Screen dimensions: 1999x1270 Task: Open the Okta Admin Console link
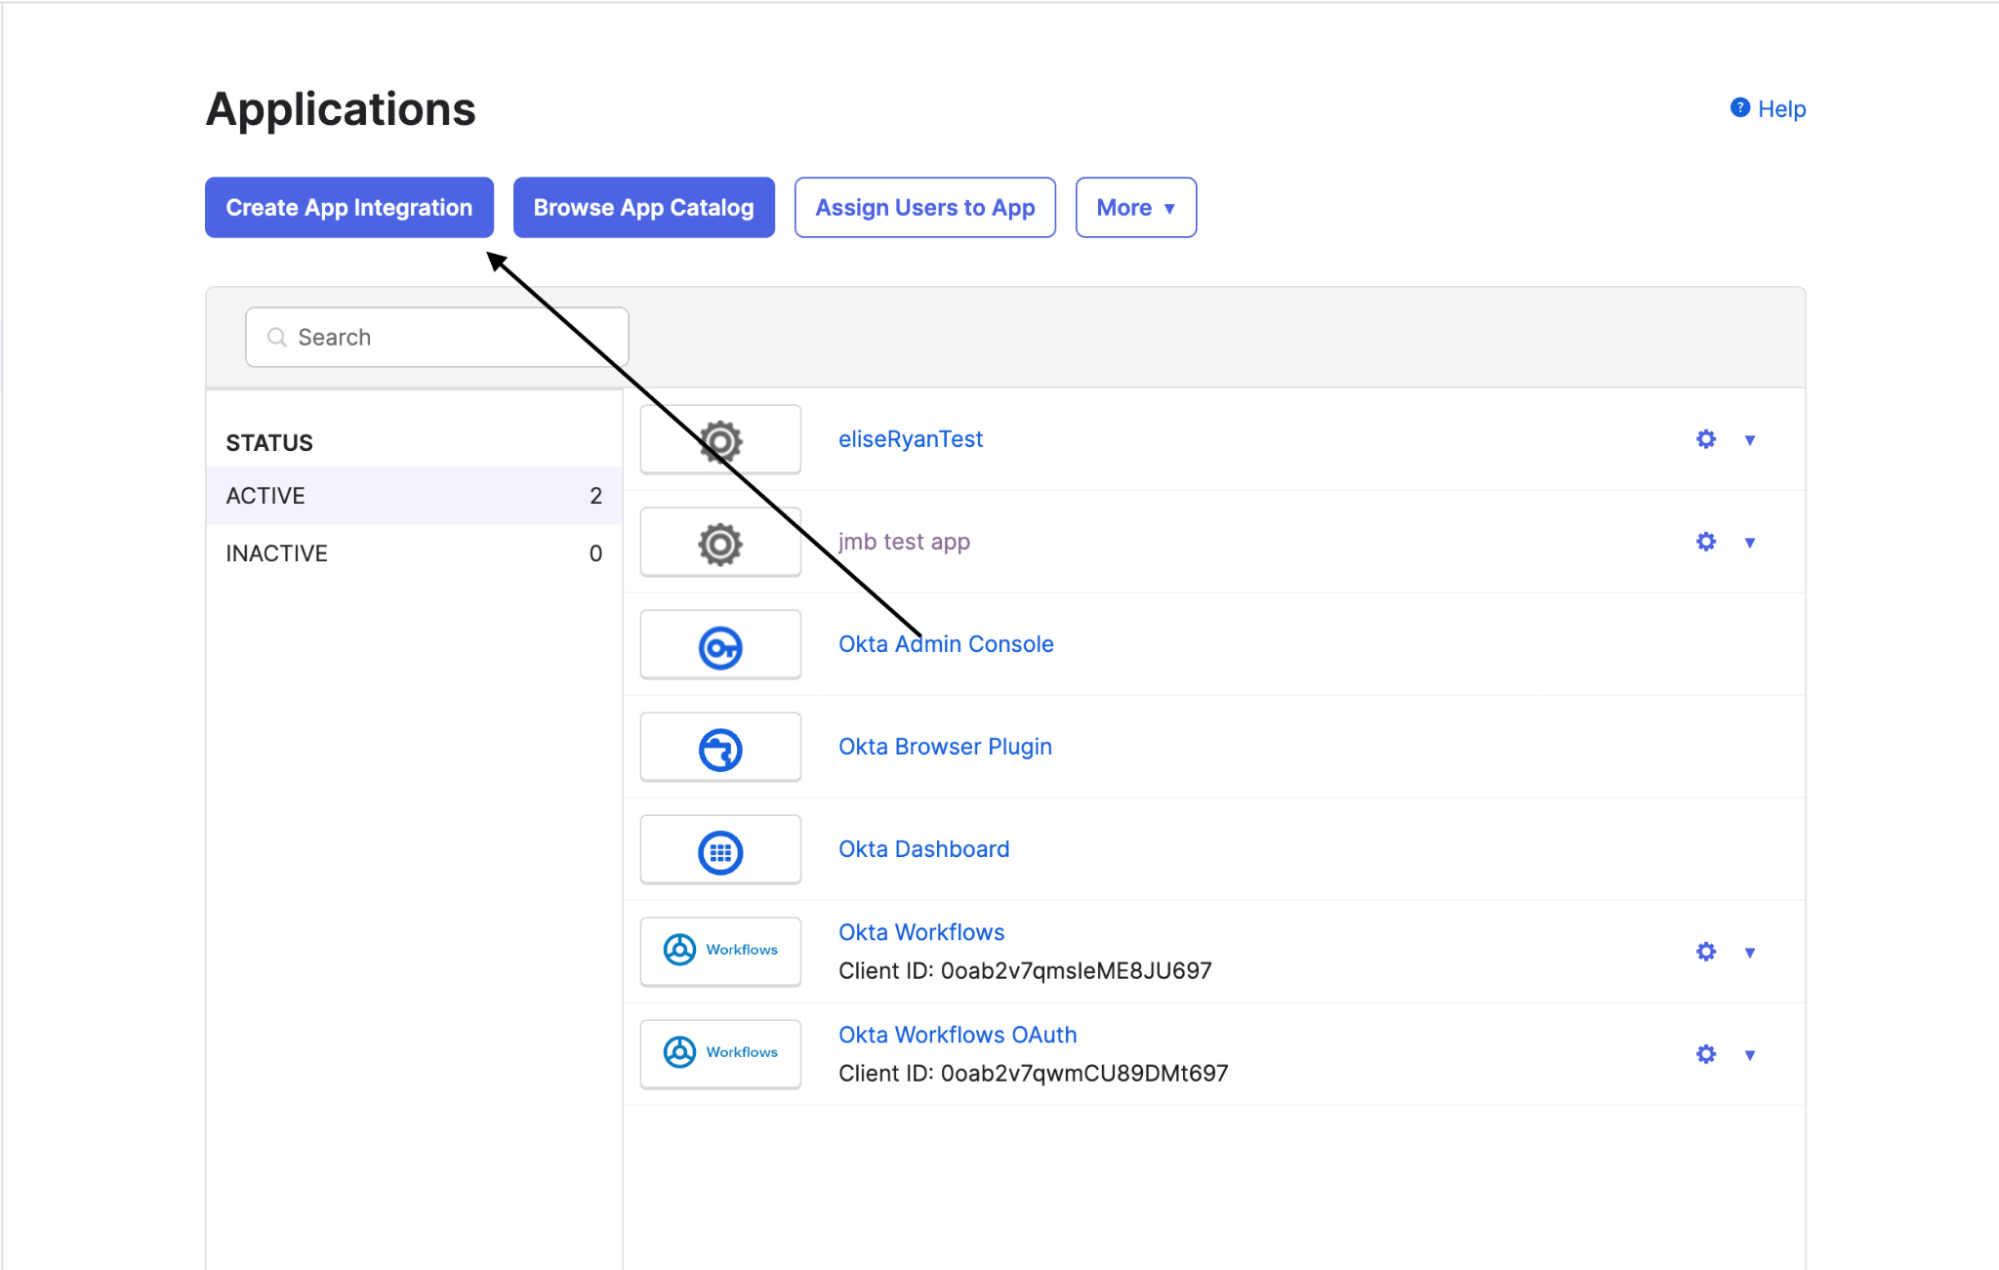[x=946, y=644]
